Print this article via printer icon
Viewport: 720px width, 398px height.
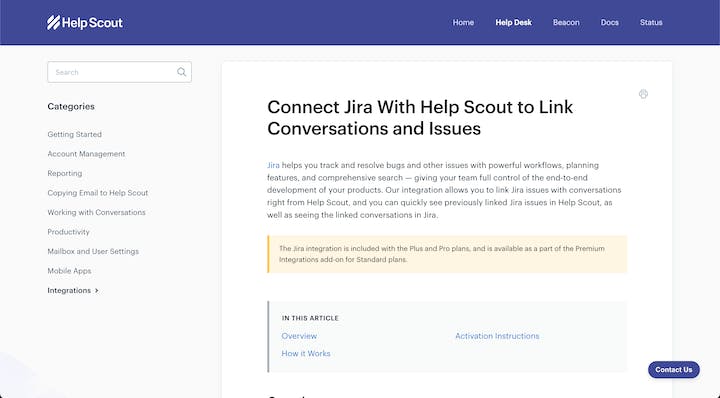pos(643,94)
